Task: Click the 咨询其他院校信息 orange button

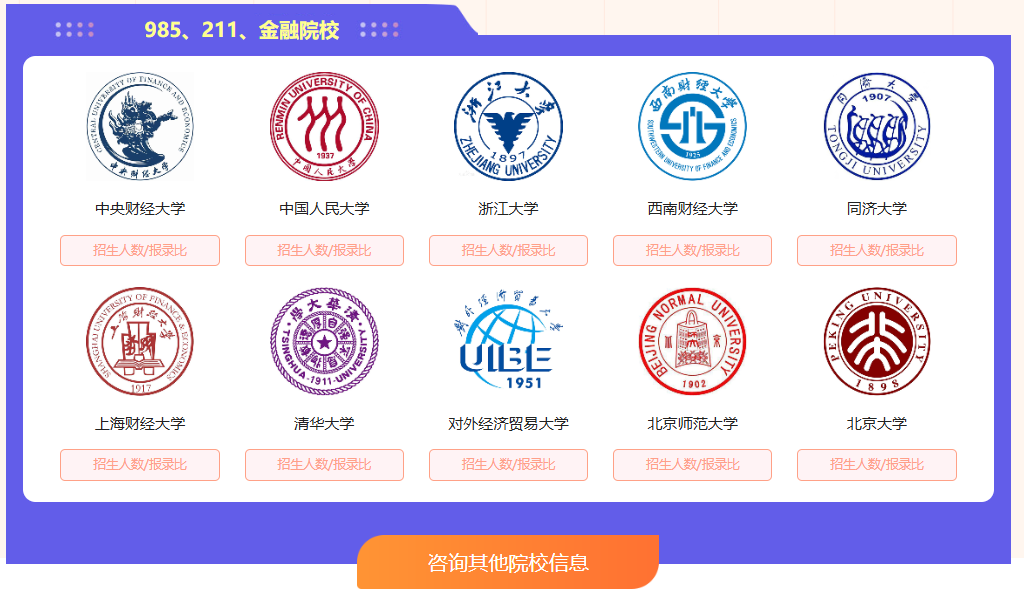Action: point(508,562)
